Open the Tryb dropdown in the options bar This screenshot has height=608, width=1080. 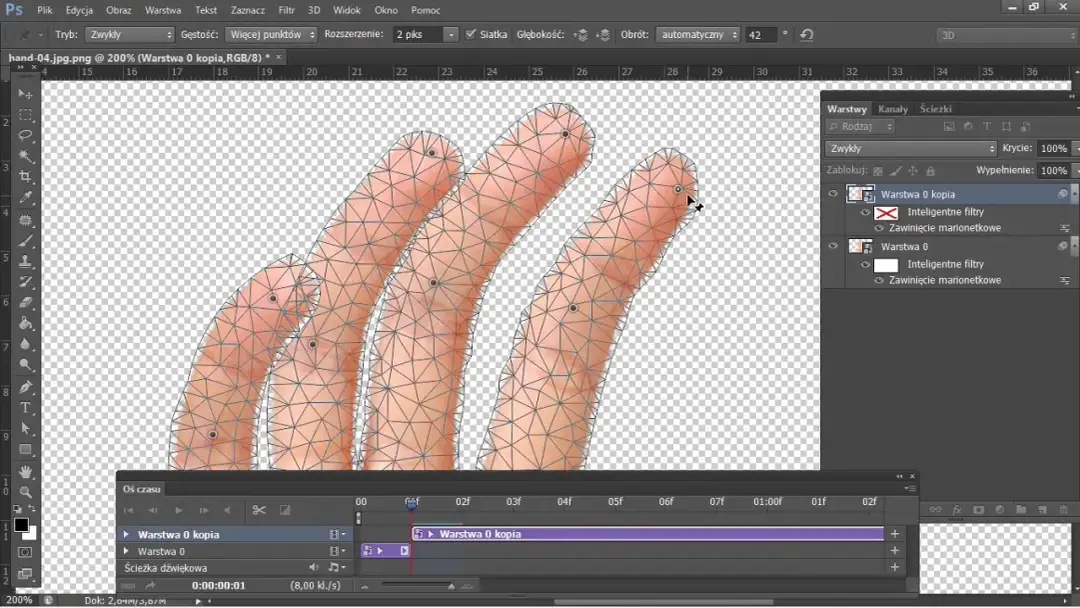(130, 34)
